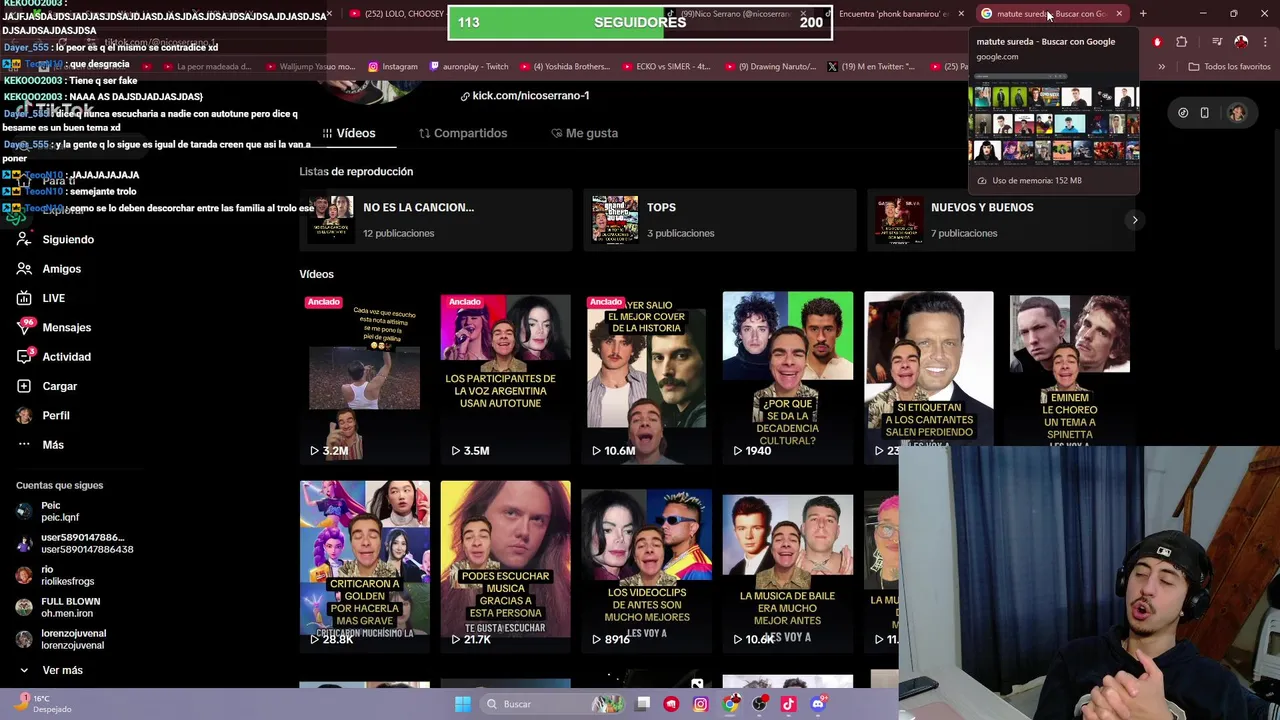Switch to the Vídeos profile tab
The width and height of the screenshot is (1280, 720).
tap(349, 133)
